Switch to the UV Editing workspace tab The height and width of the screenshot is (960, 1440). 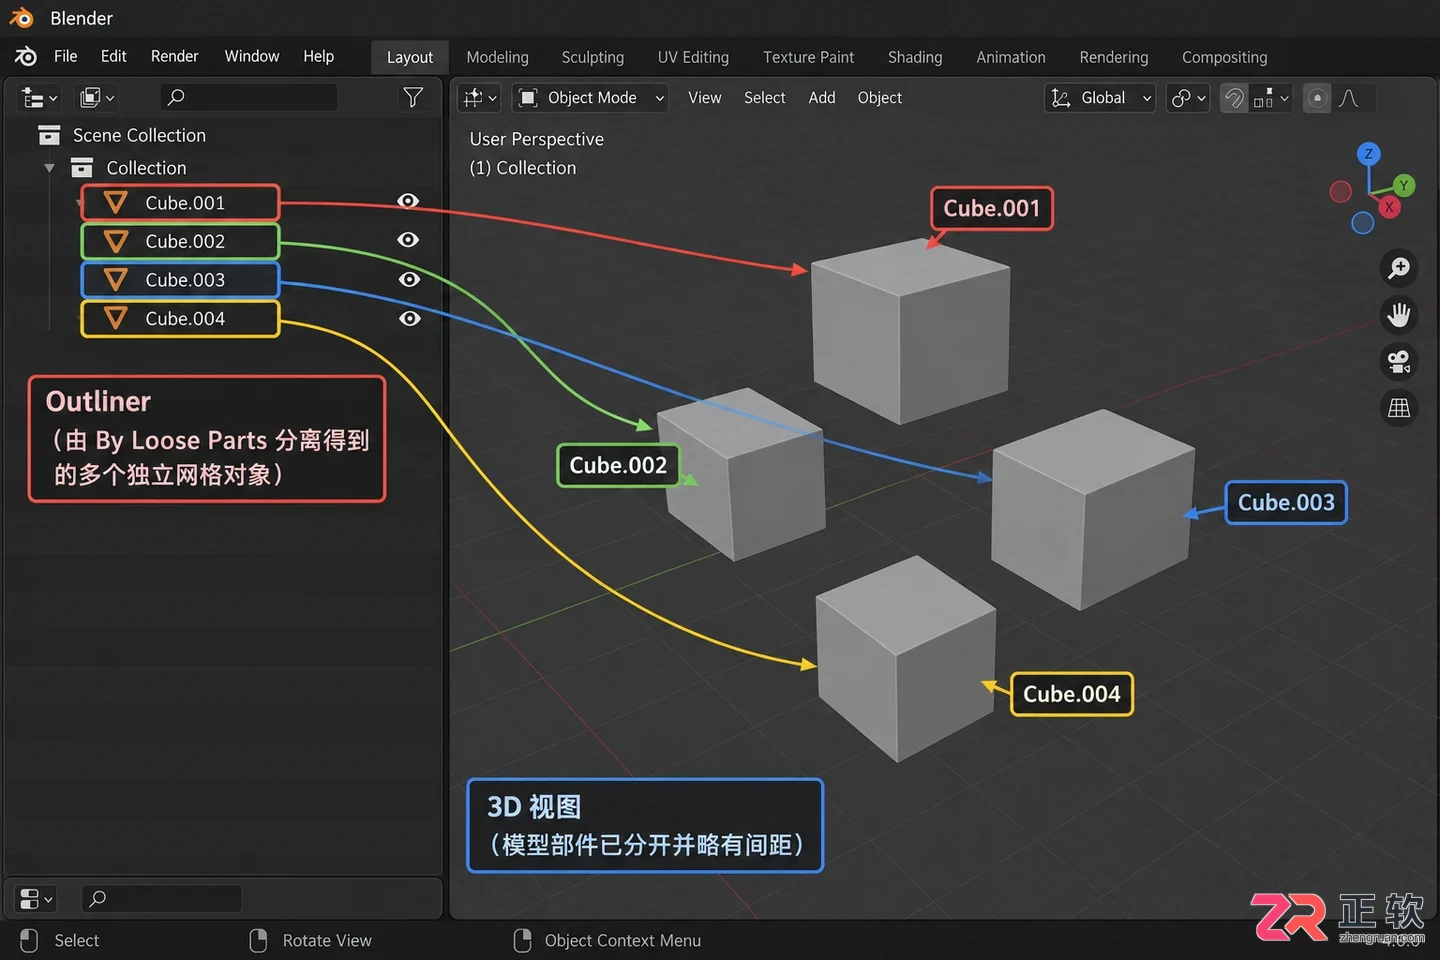pos(693,57)
